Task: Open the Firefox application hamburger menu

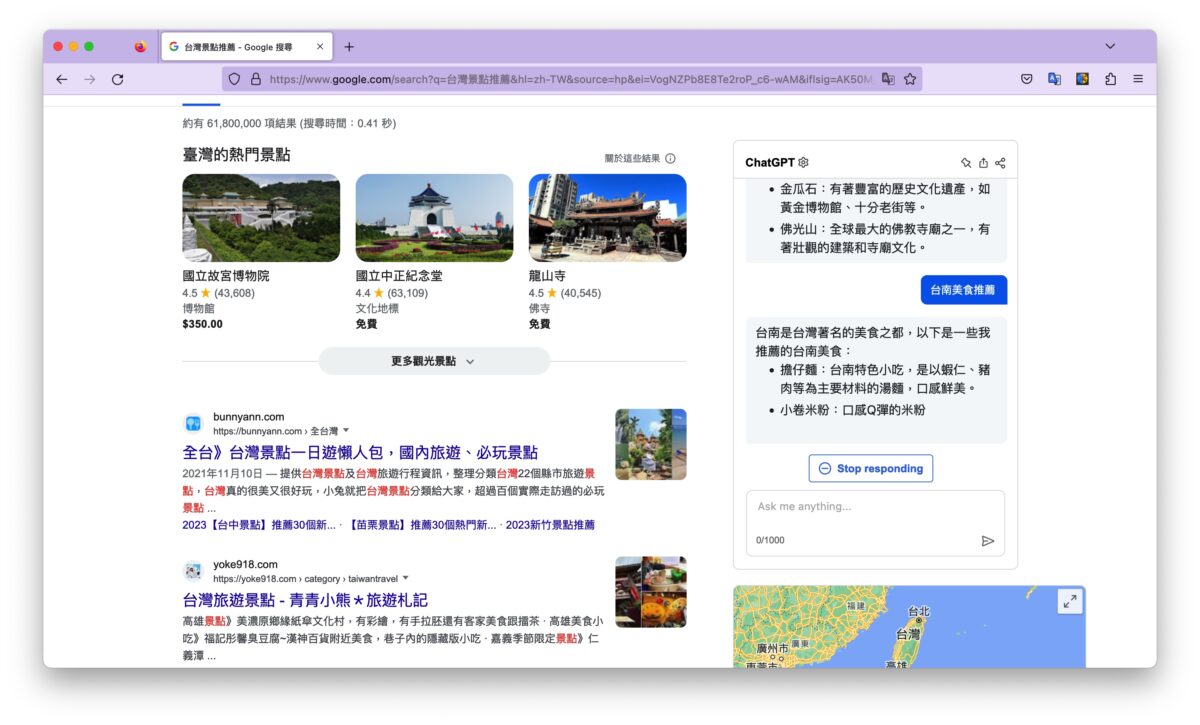Action: click(x=1138, y=79)
